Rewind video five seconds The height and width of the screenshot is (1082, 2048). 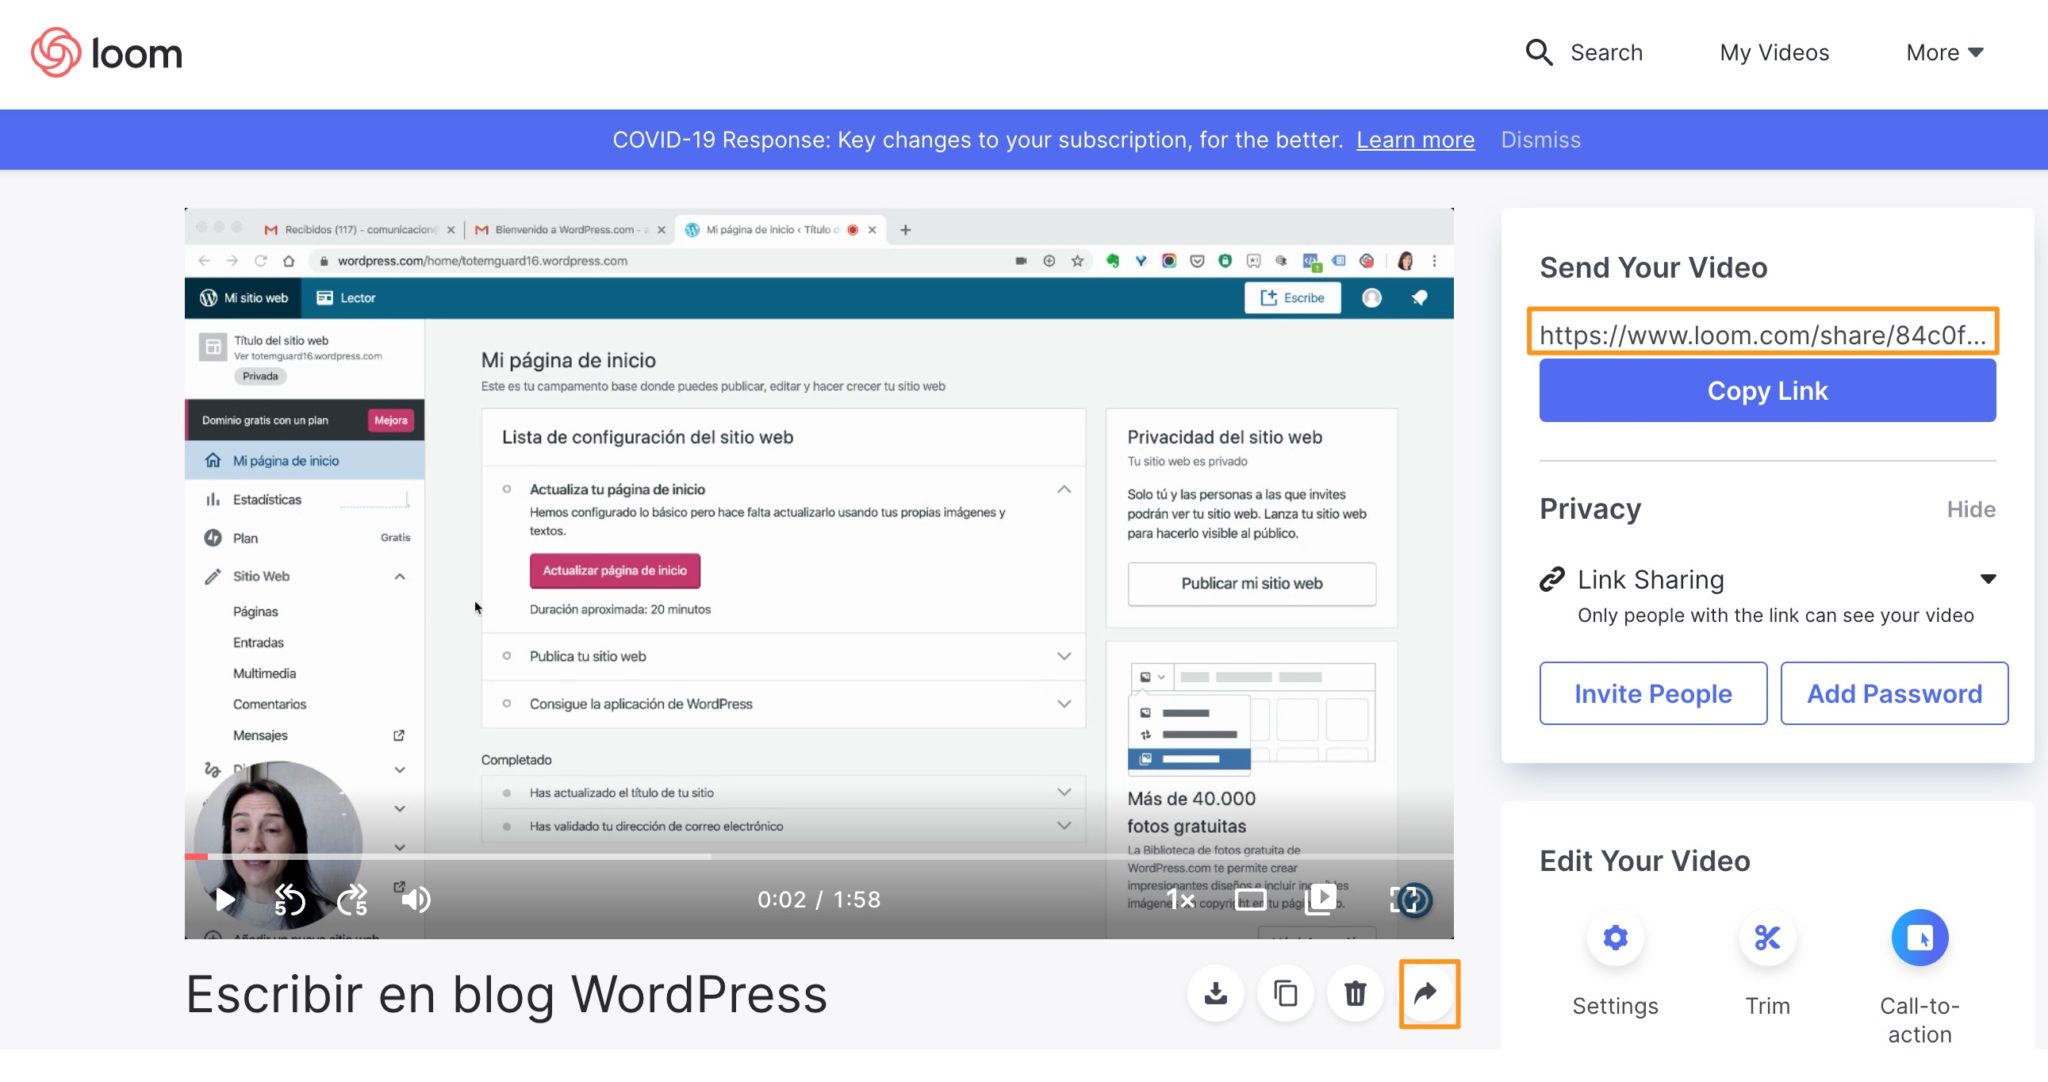coord(289,900)
